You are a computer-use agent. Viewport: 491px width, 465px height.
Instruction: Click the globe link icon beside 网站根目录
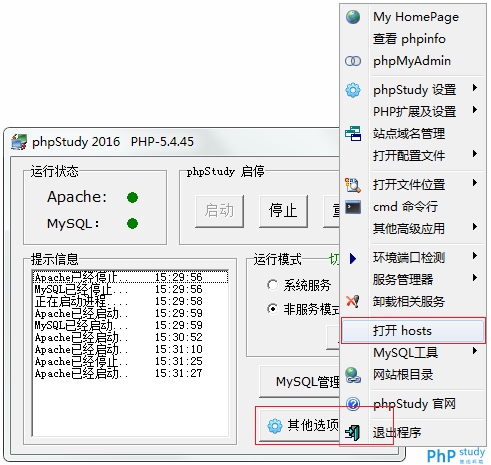(x=353, y=375)
